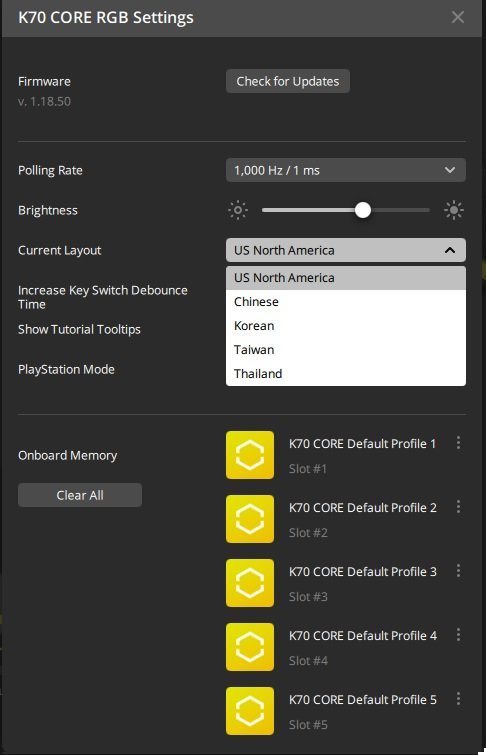Collapse the Current Layout dropdown

(x=346, y=250)
